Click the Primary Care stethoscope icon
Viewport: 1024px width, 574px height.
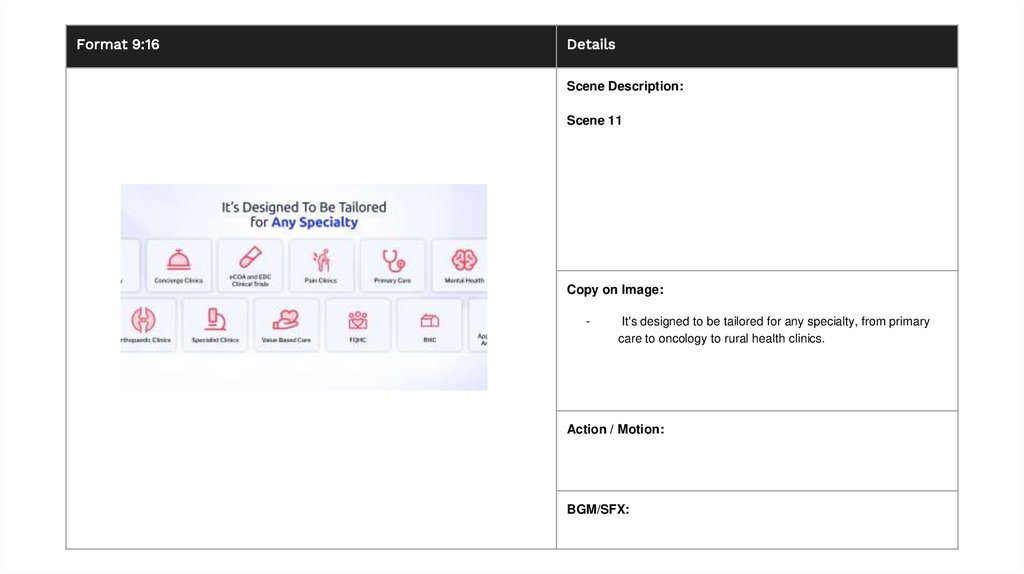coord(393,261)
